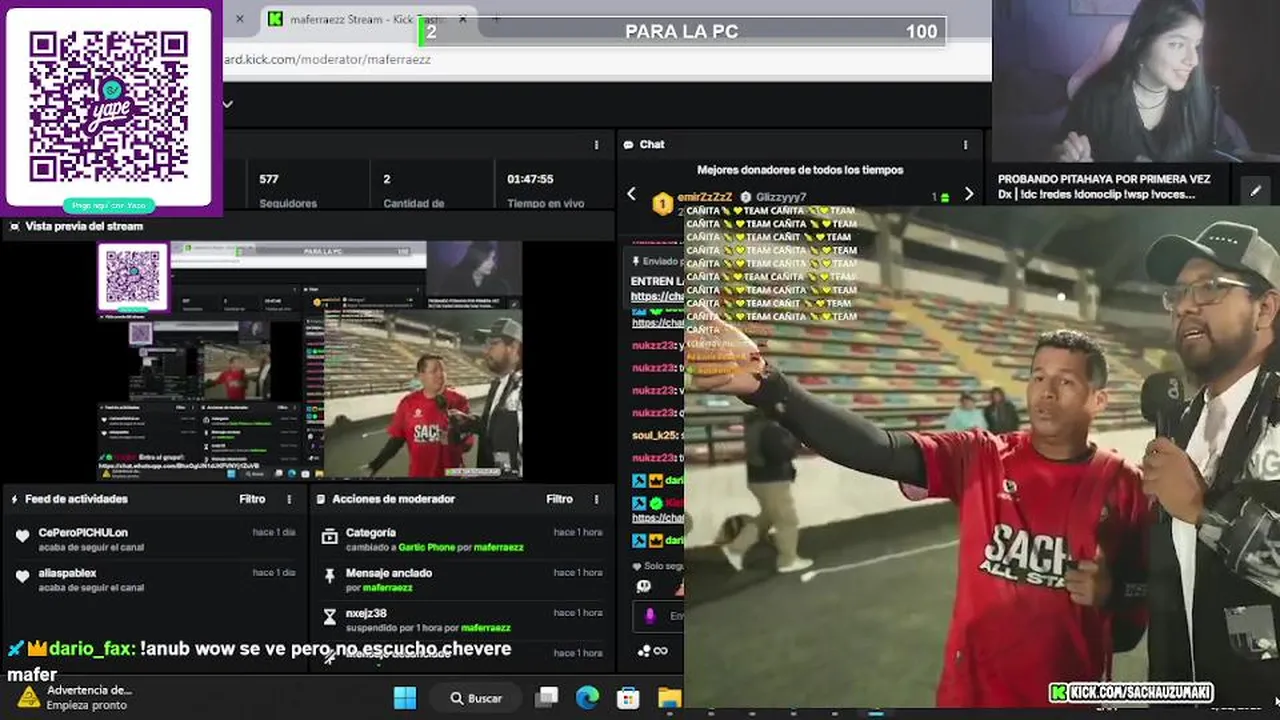Click the Solo seguidores chat mode label

click(664, 566)
